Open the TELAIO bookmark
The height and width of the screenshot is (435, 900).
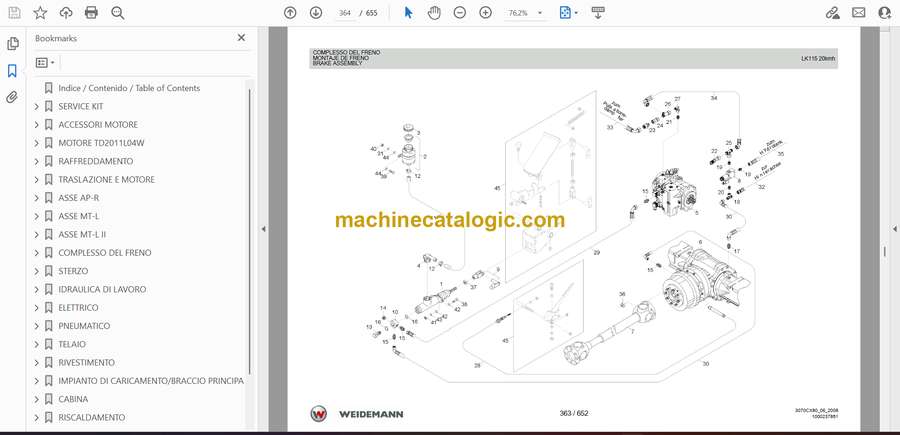[72, 344]
